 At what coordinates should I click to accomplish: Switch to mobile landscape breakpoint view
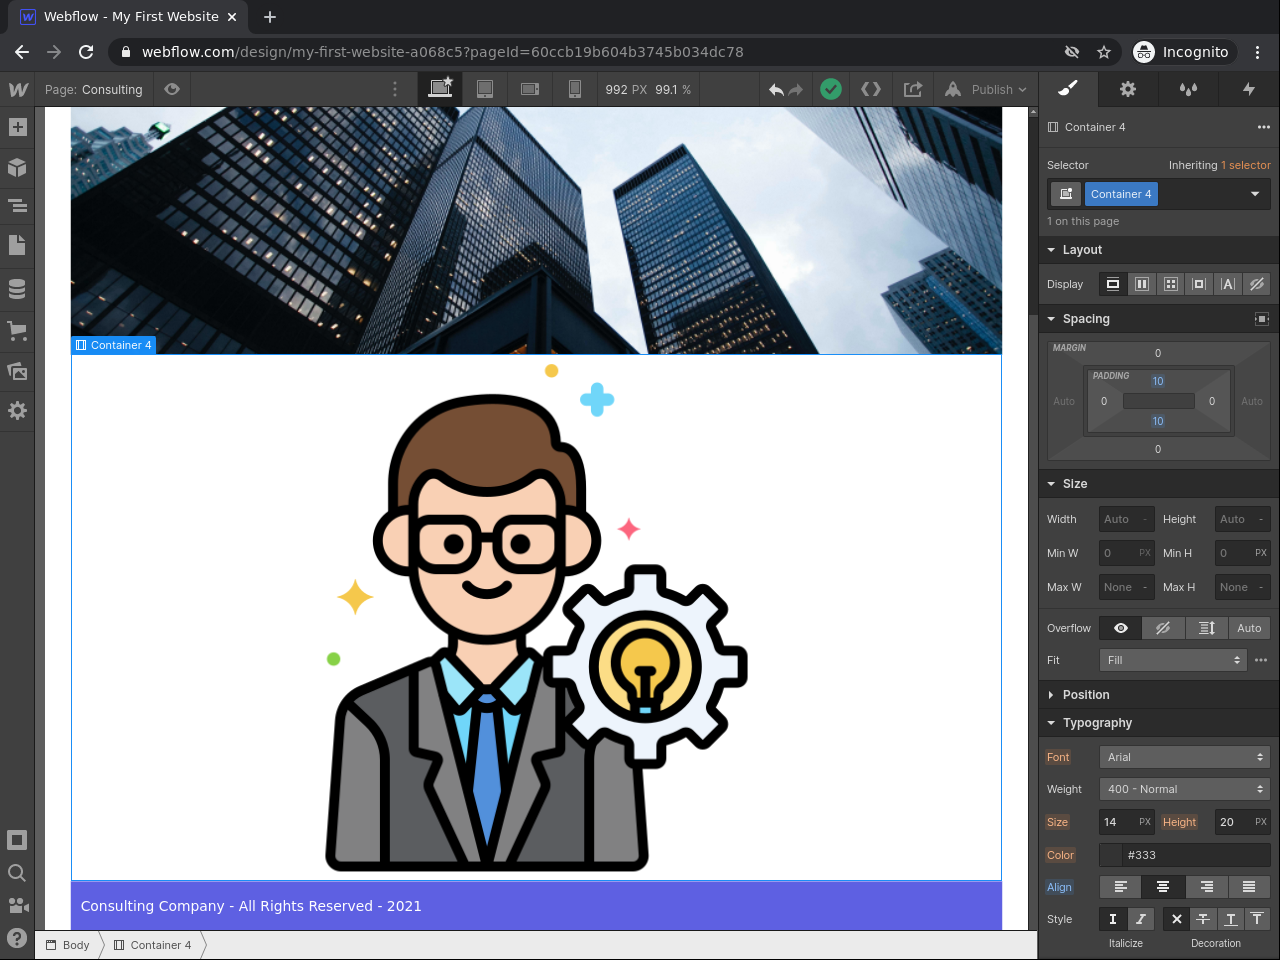pyautogui.click(x=530, y=89)
